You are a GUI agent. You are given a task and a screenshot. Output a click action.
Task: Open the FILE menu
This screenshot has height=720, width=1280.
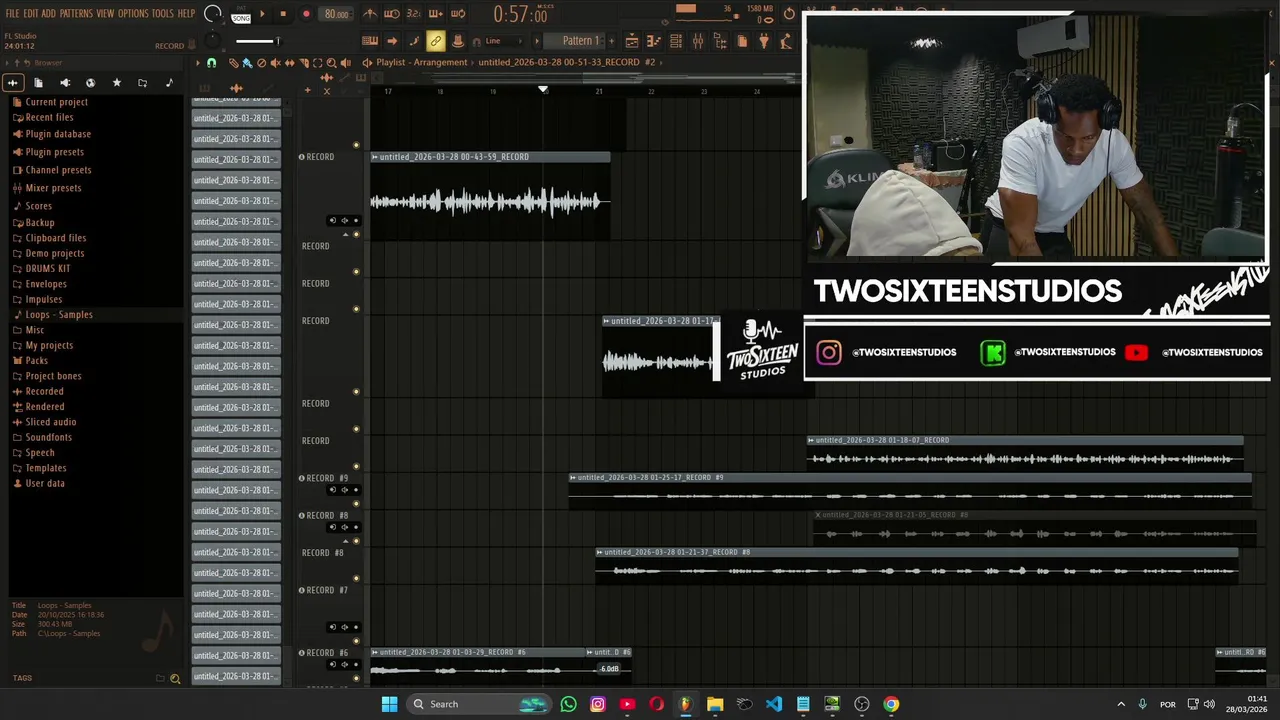tap(12, 13)
